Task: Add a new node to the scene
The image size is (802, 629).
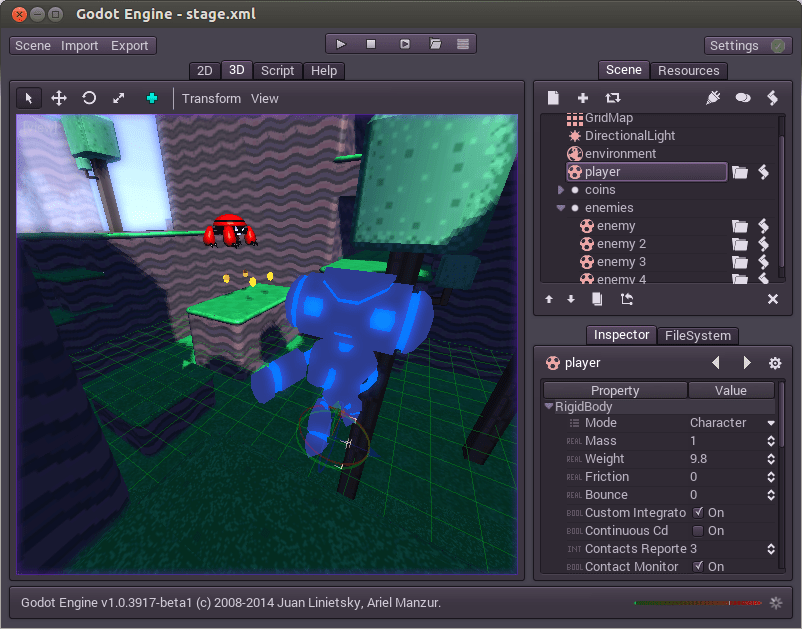Action: pos(581,97)
